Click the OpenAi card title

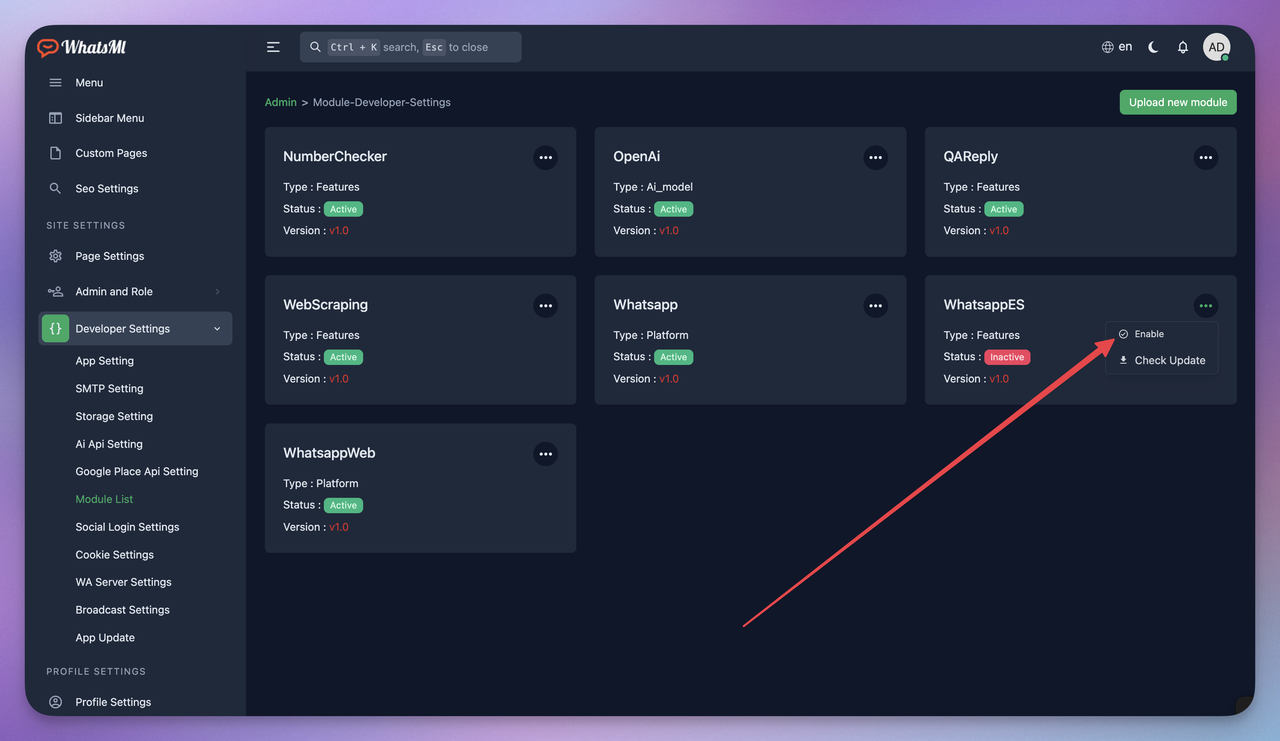coord(636,156)
